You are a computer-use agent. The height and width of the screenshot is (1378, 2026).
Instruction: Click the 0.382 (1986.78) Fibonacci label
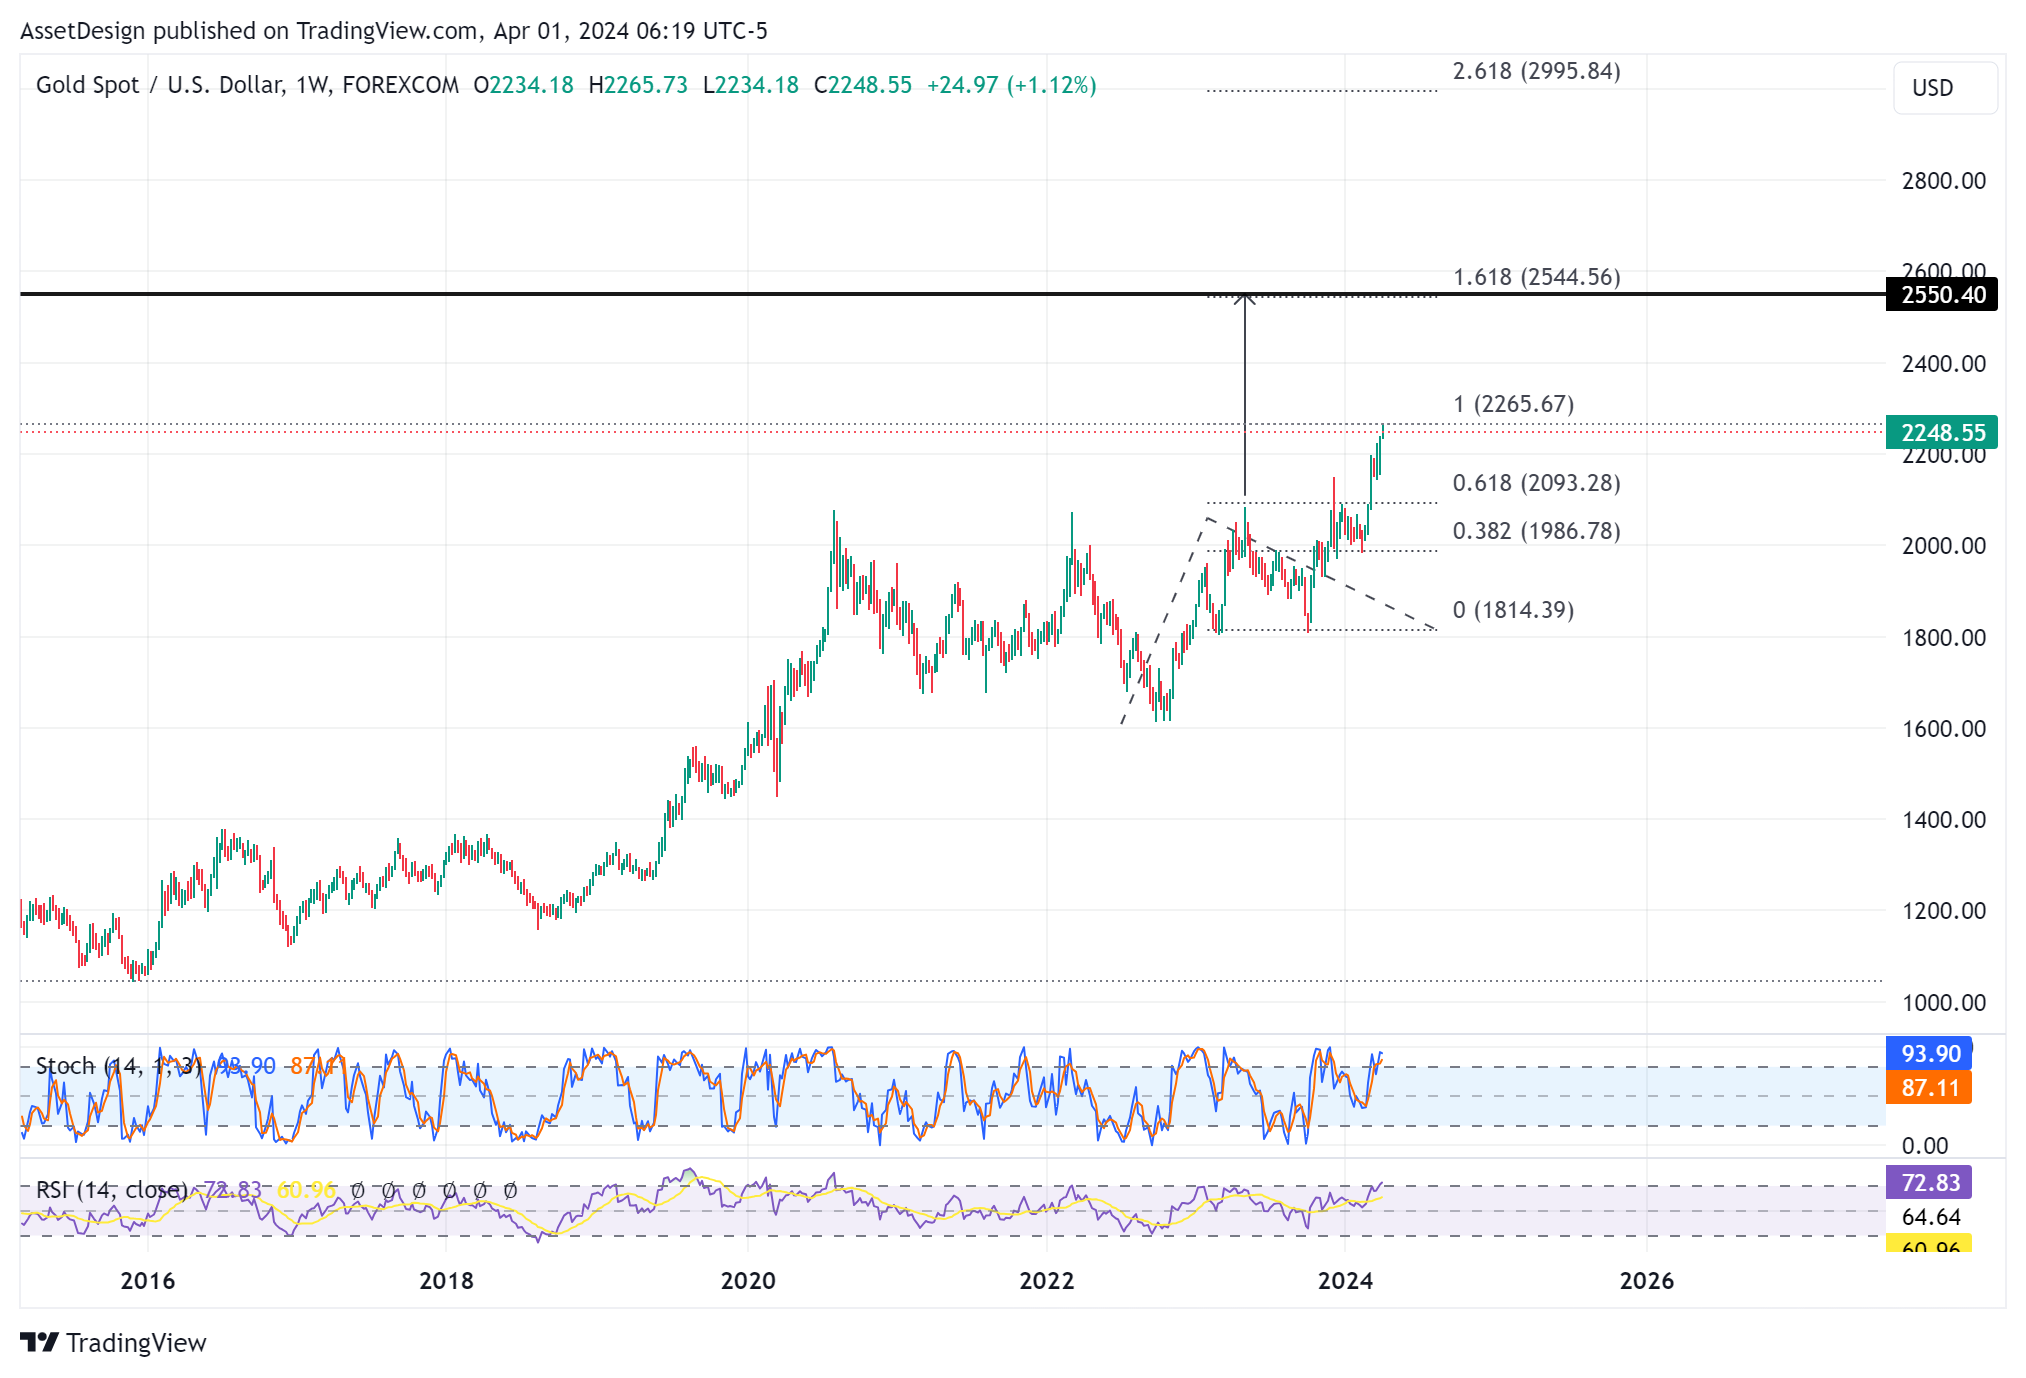[x=1536, y=531]
